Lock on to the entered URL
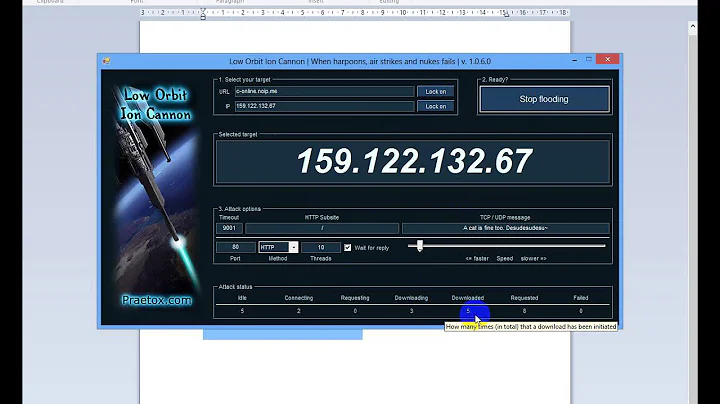The image size is (720, 404). pos(435,92)
